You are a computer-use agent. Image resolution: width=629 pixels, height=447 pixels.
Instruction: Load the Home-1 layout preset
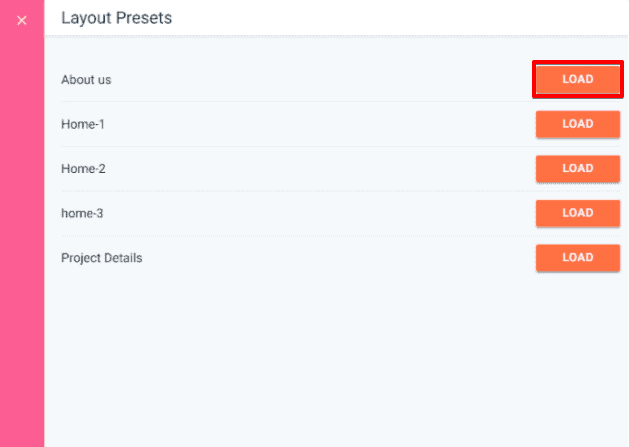[x=577, y=124]
